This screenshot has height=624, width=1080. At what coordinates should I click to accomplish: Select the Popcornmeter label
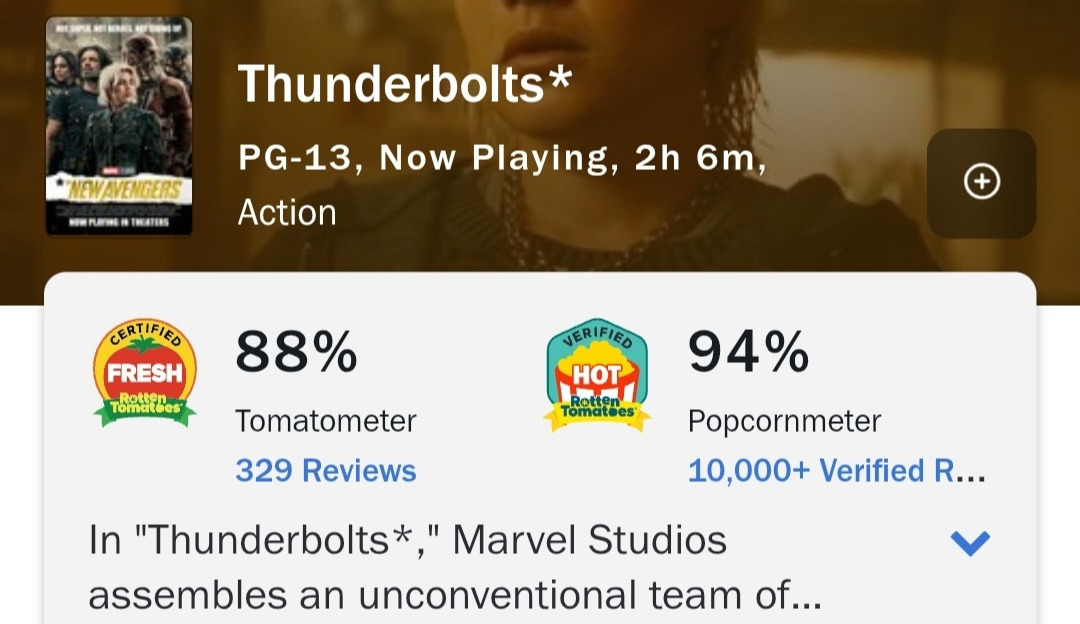[784, 421]
